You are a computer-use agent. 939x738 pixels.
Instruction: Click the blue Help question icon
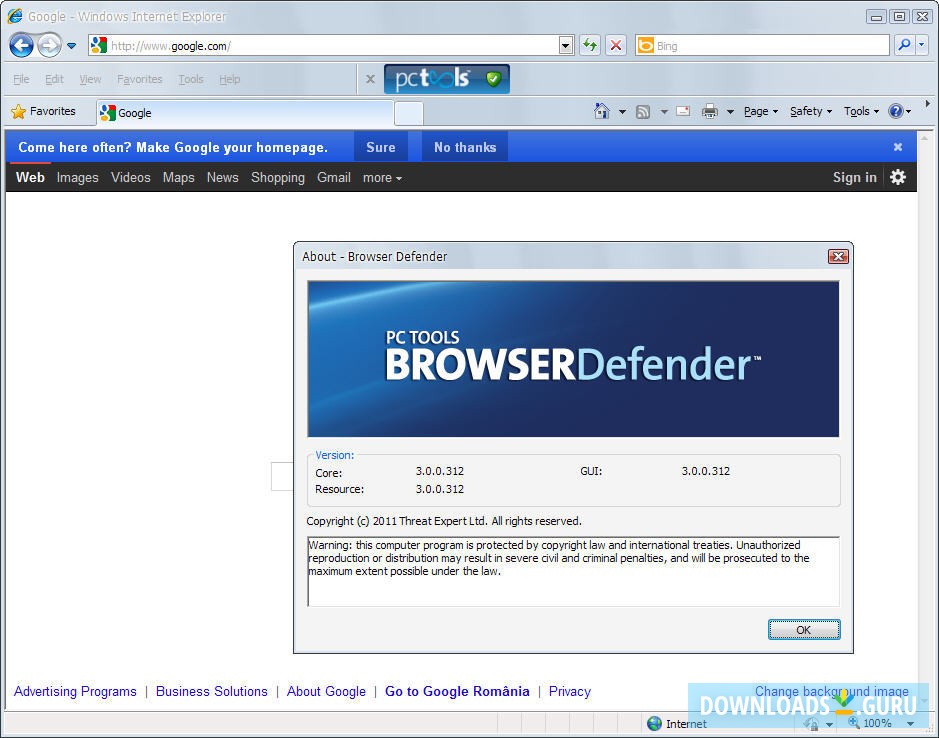tap(896, 111)
